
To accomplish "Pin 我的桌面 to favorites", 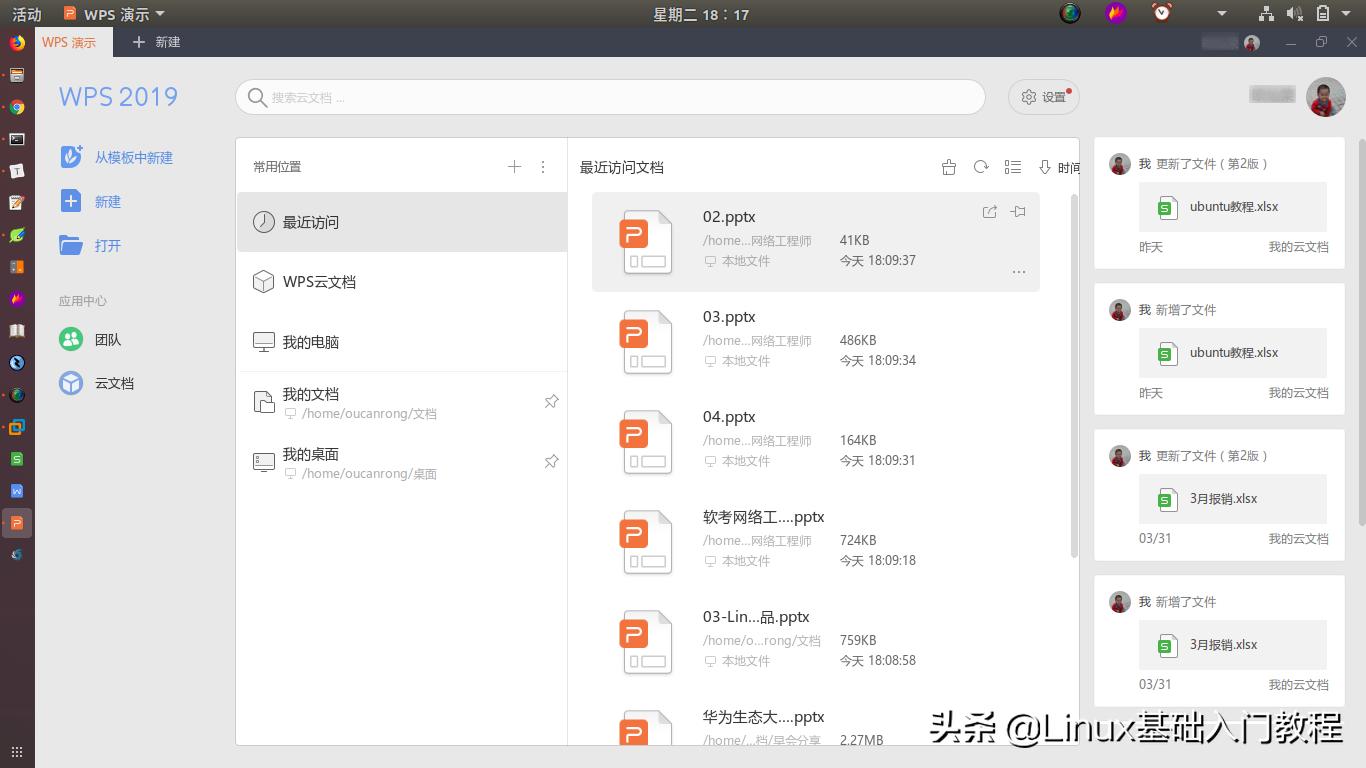I will click(x=551, y=461).
